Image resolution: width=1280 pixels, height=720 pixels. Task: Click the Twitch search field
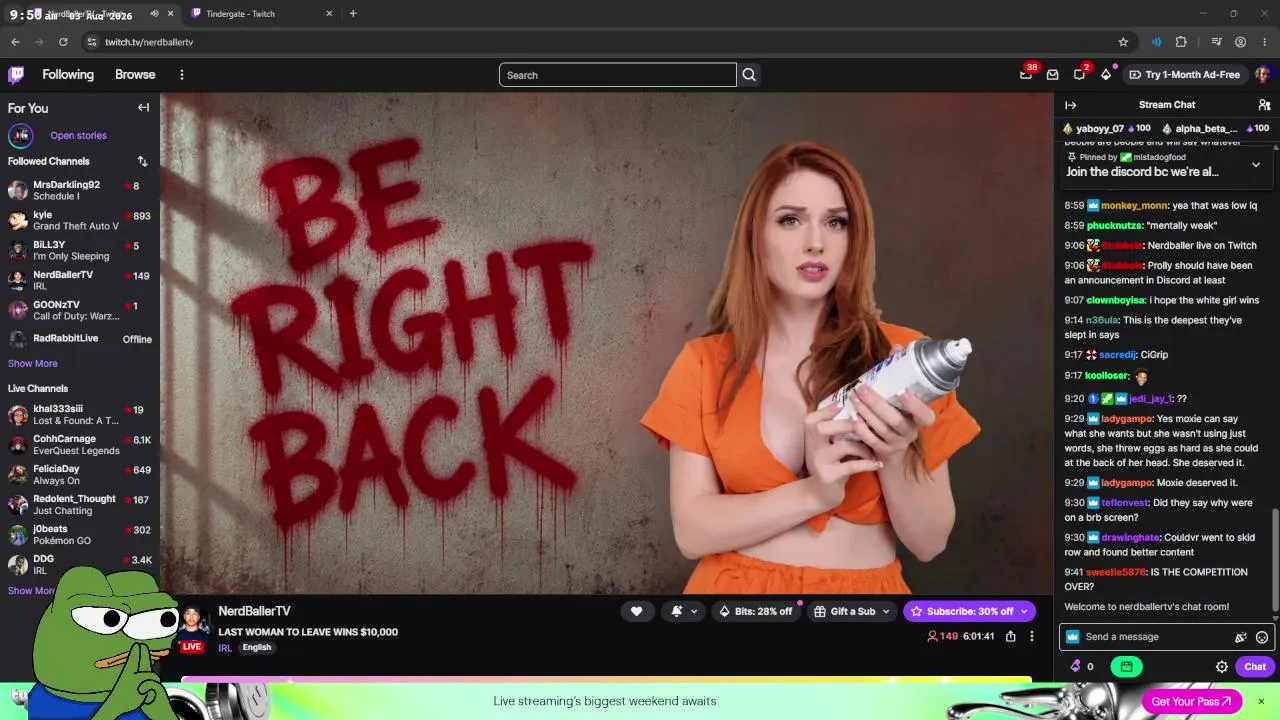tap(618, 75)
